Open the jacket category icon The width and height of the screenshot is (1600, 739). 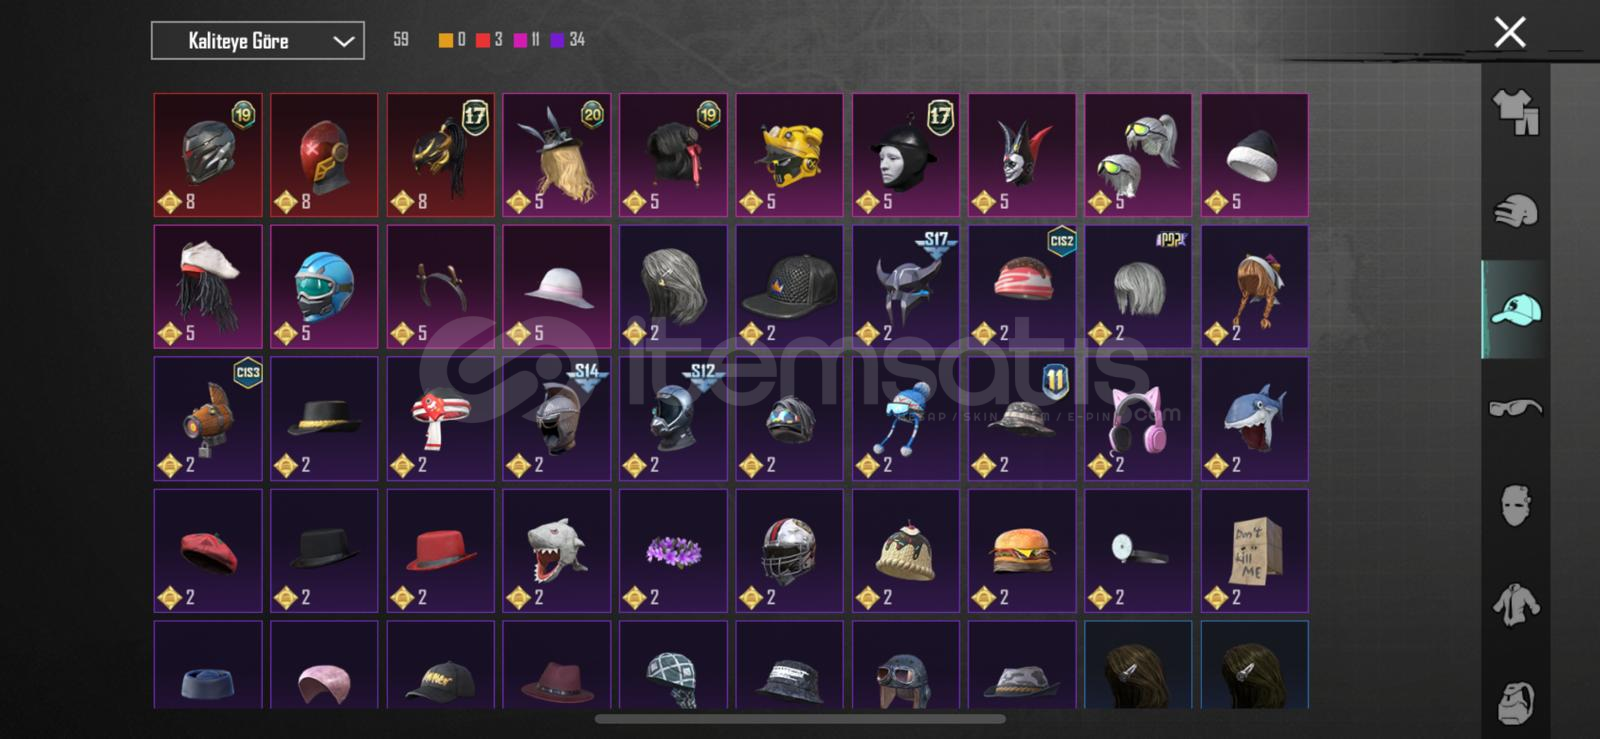(x=1515, y=604)
